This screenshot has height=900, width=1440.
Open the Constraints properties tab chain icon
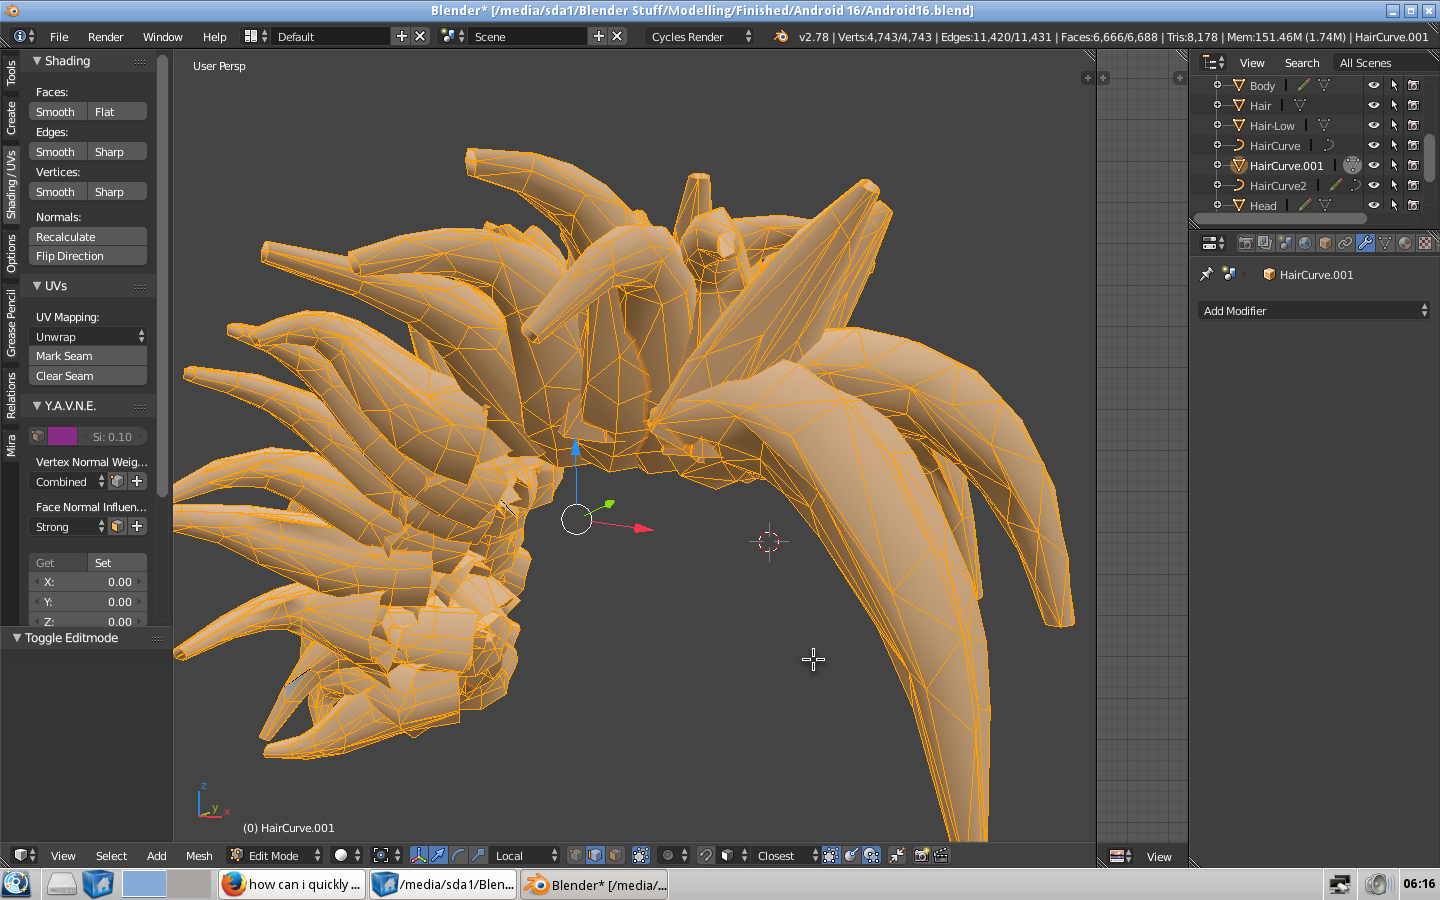(1345, 243)
